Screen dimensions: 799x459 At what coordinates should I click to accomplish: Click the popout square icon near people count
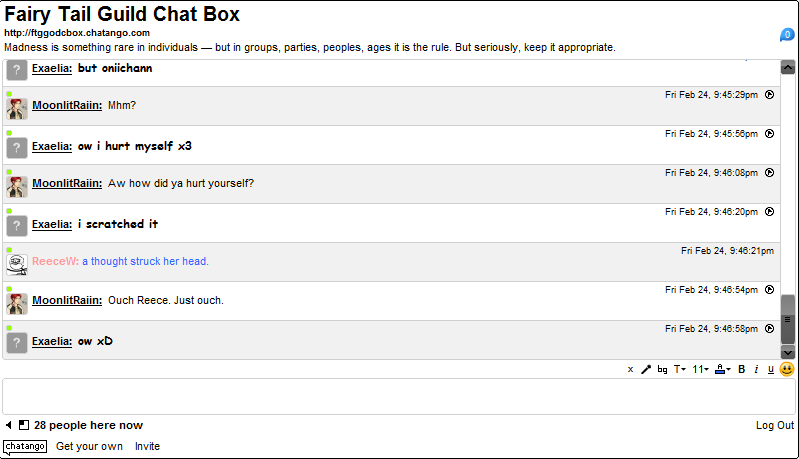click(x=24, y=425)
